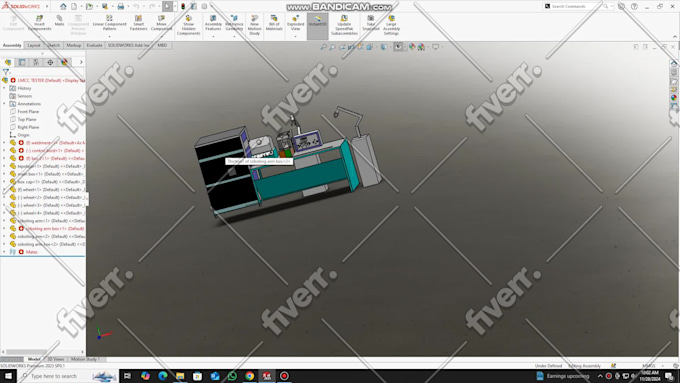Switch to the DisplayManager color tab
Viewport: 680px width, 383px height.
tap(64, 62)
